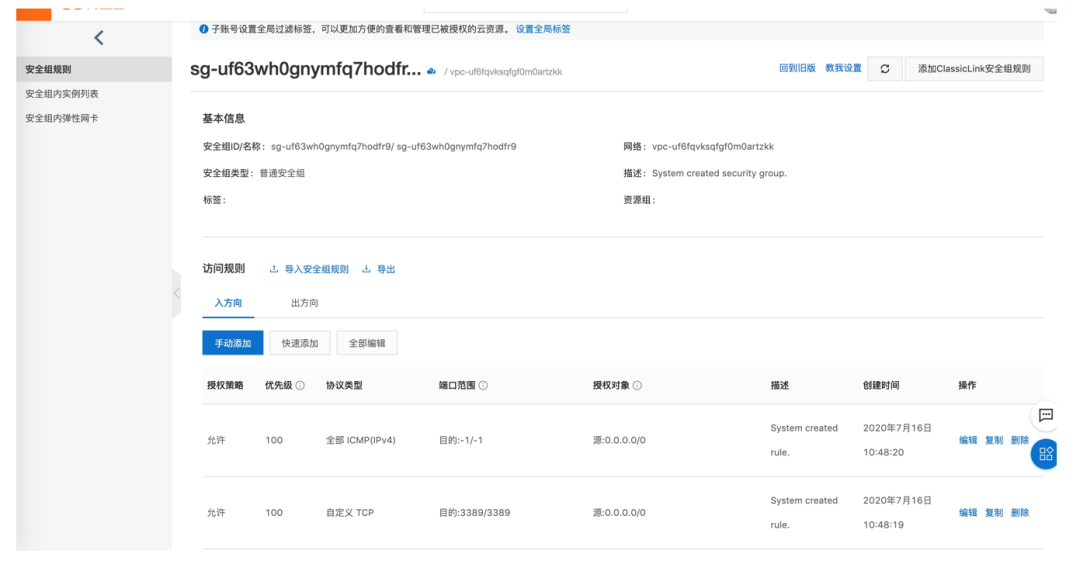Switch to the 出方向 tab
The height and width of the screenshot is (561, 1080).
coord(304,303)
